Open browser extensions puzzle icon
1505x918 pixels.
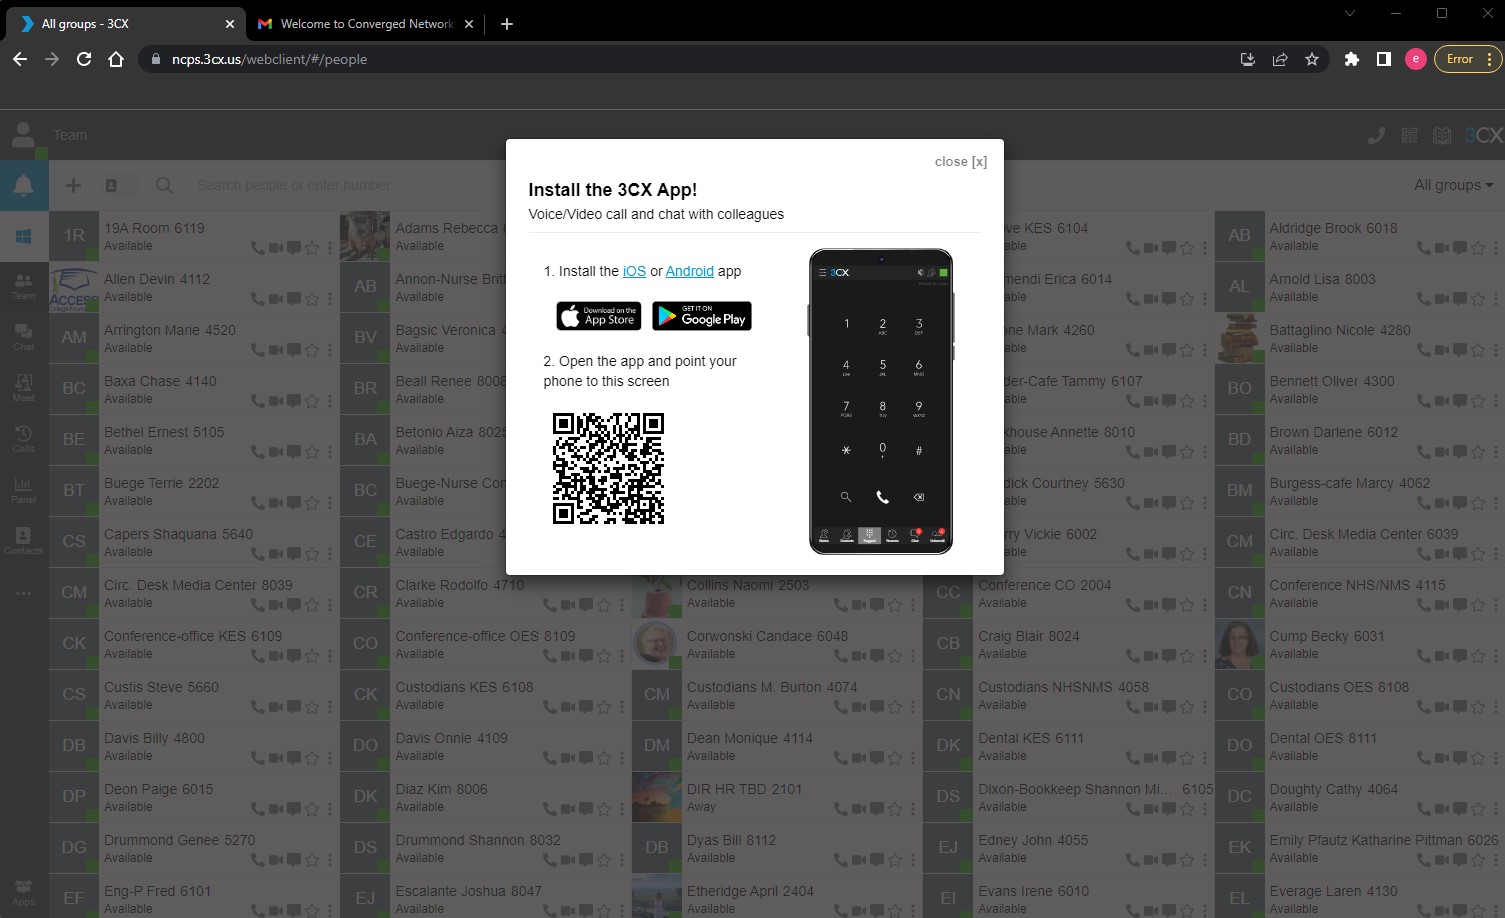pos(1352,59)
